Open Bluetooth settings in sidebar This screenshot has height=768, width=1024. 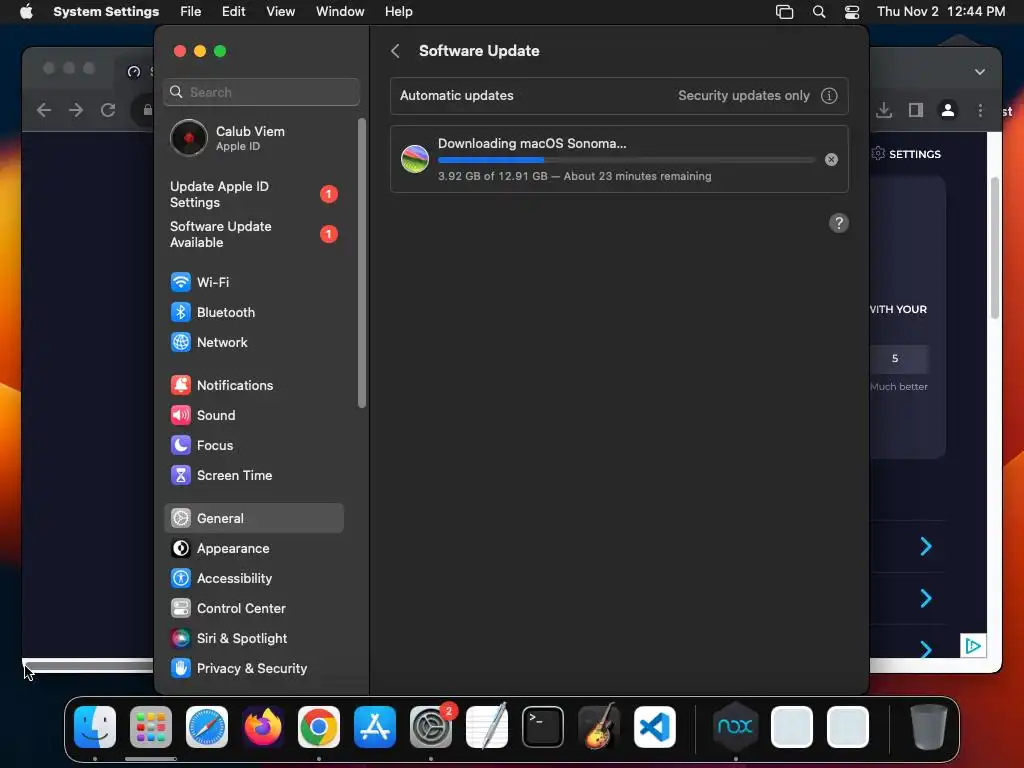click(253, 312)
